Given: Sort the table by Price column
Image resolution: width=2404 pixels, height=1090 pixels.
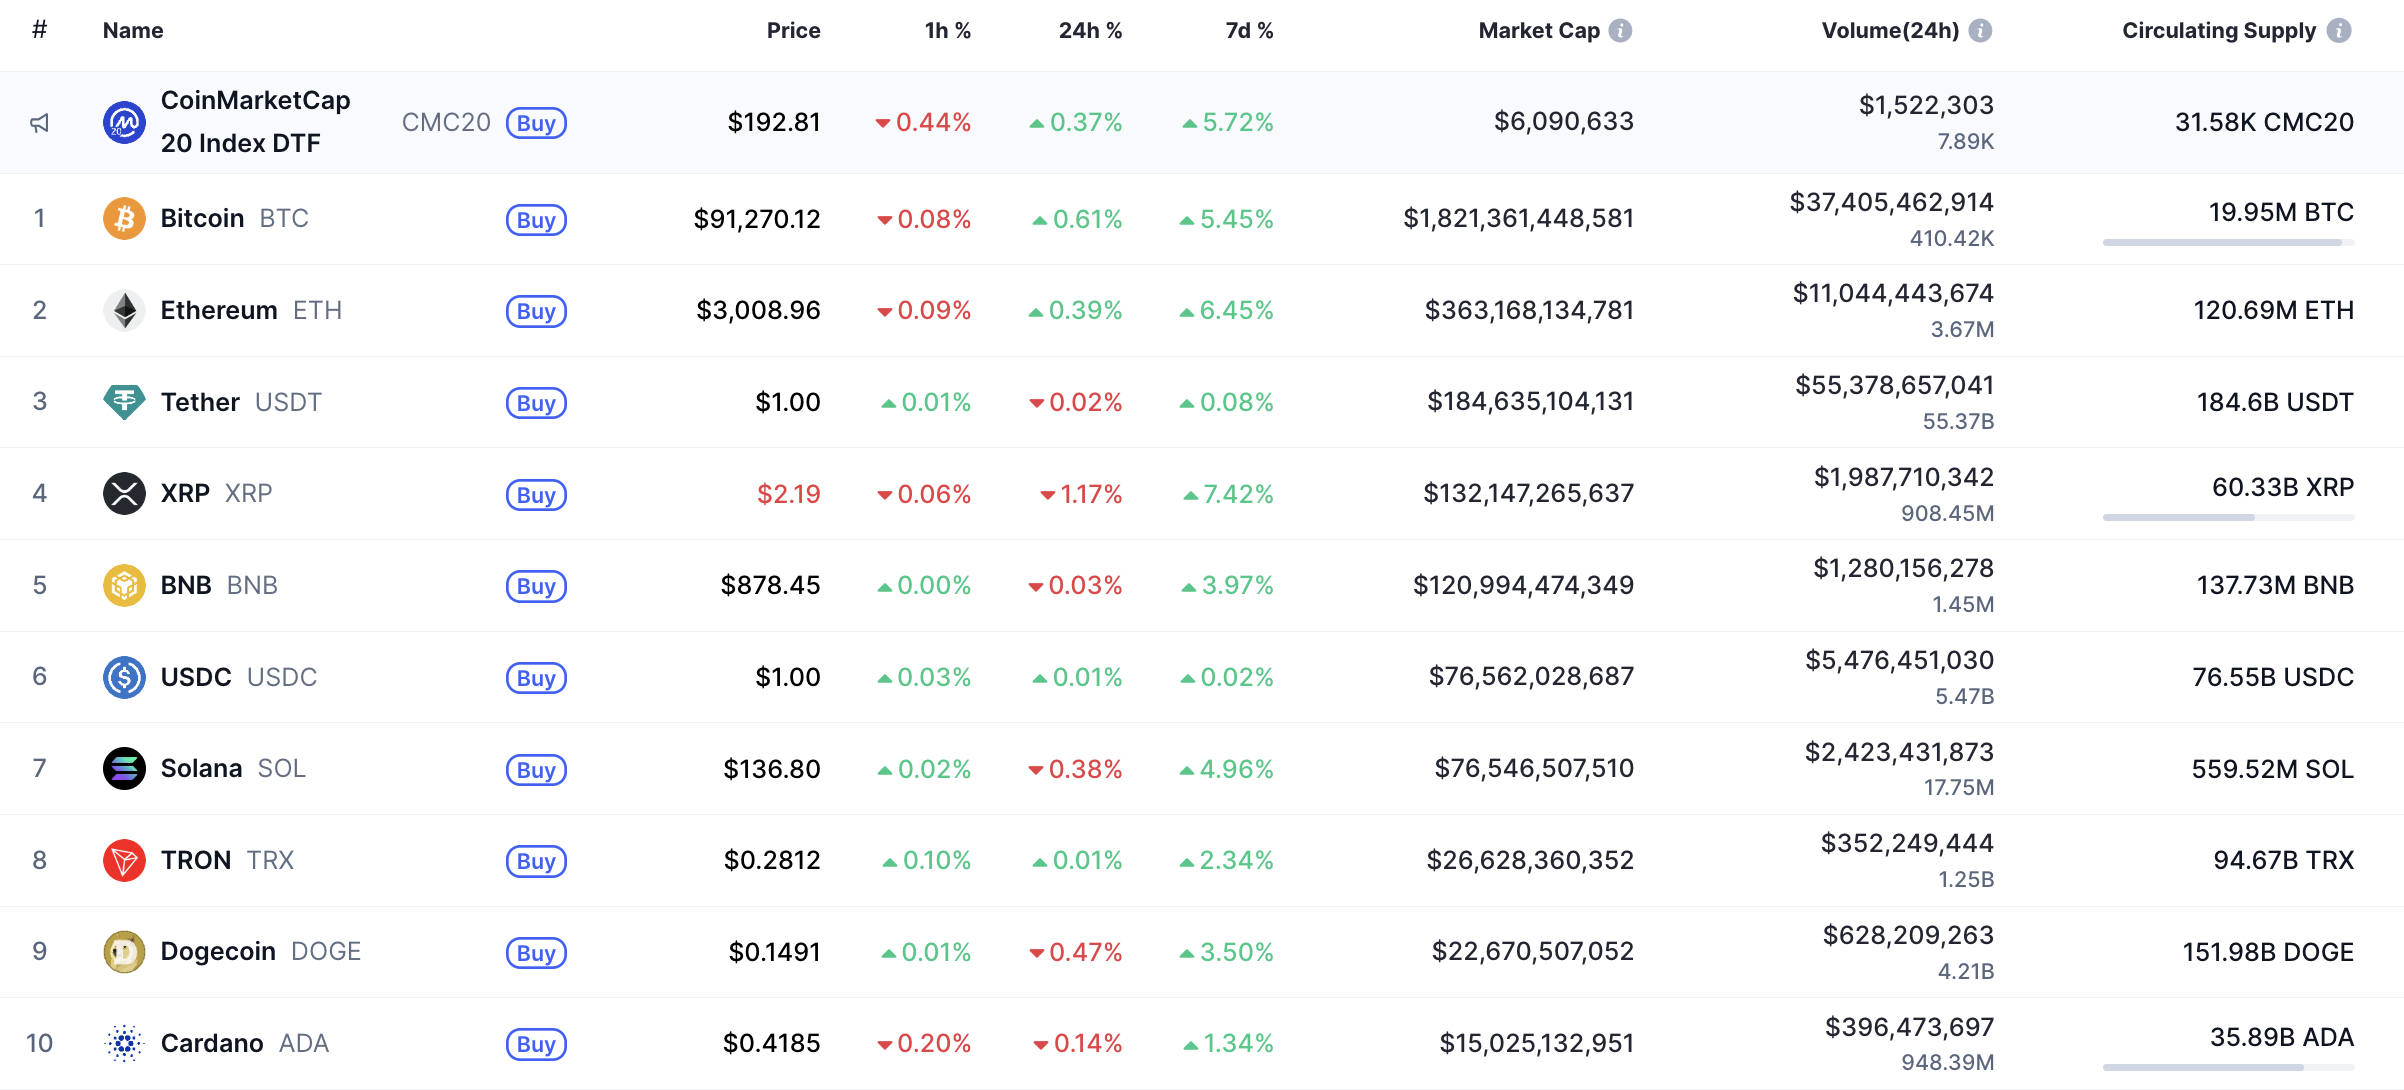Looking at the screenshot, I should [x=793, y=31].
